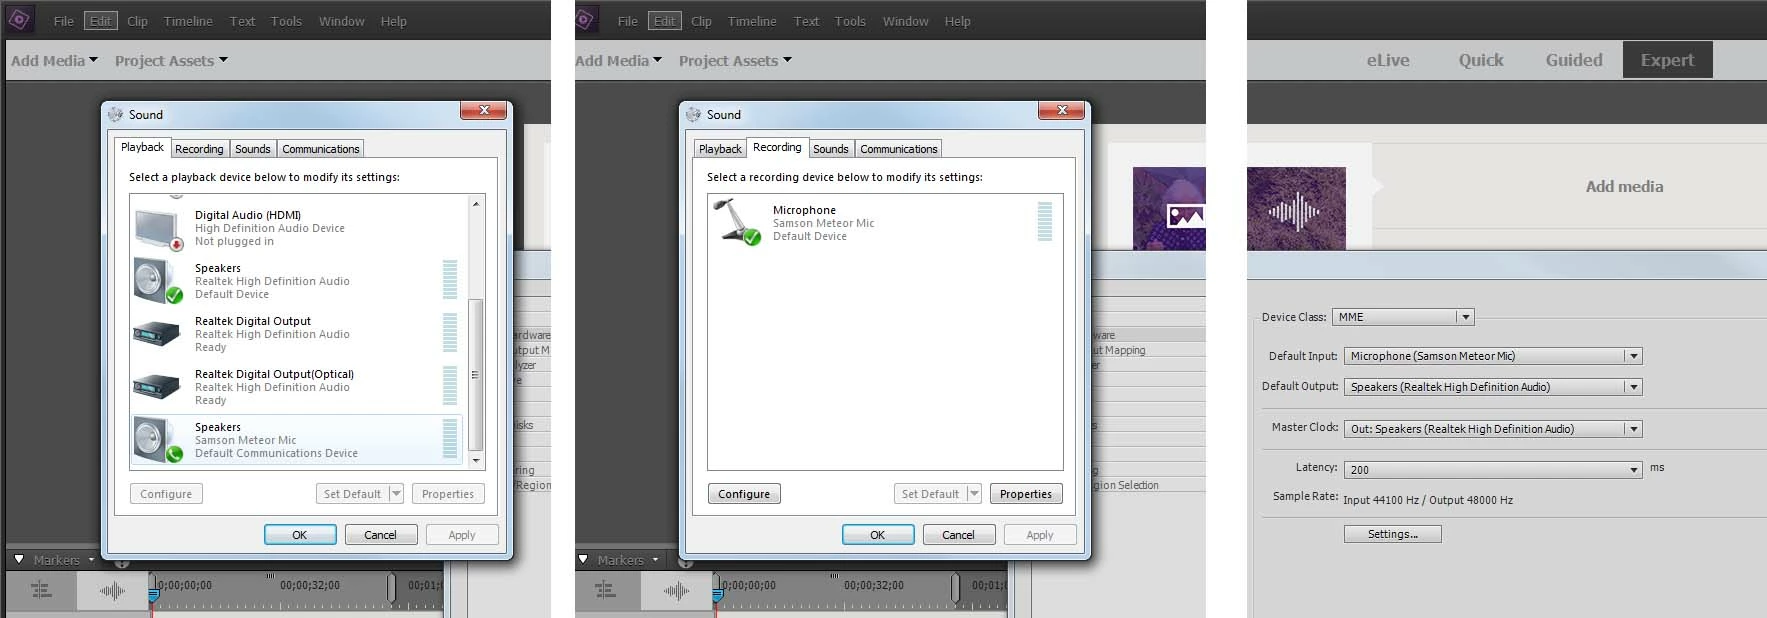
Task: Click the text "Input 44100 Hz / Output 48000 Hz"
Action: click(x=1428, y=500)
